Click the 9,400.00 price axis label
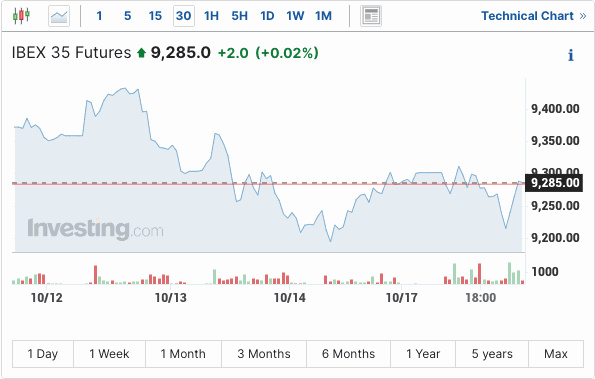 coord(555,109)
